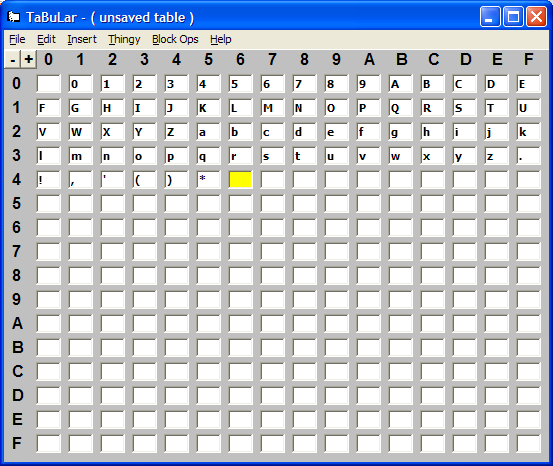The image size is (553, 466).
Task: Open the Thingy menu
Action: coord(124,39)
